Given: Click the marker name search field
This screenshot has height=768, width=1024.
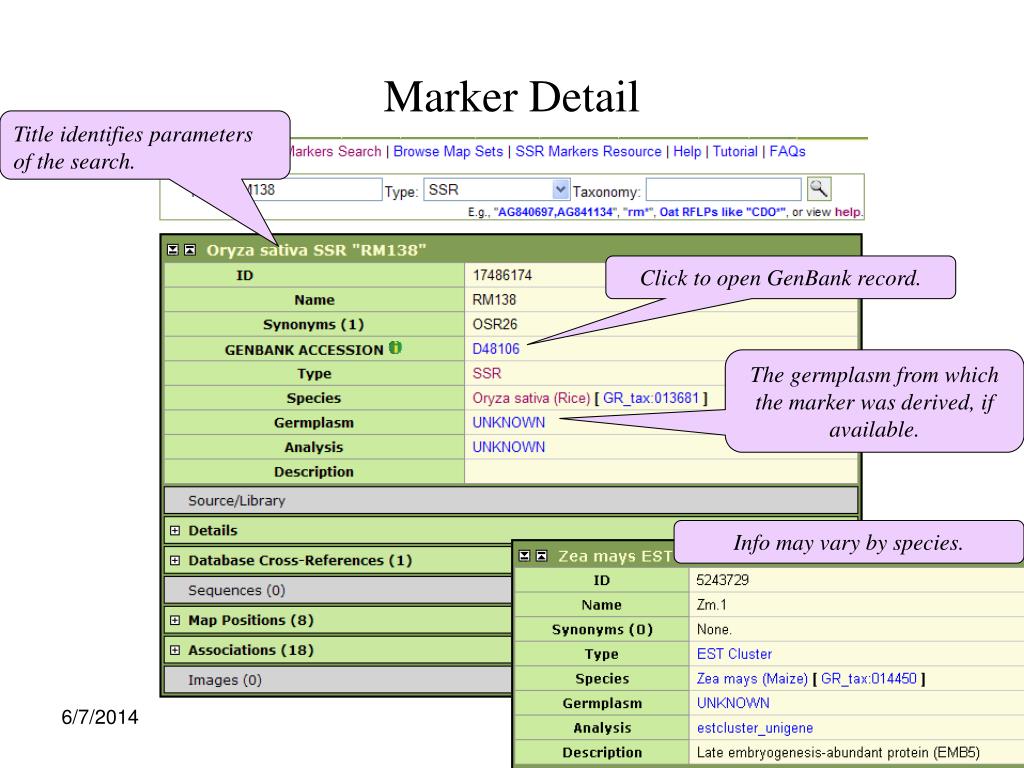Looking at the screenshot, I should (x=313, y=190).
